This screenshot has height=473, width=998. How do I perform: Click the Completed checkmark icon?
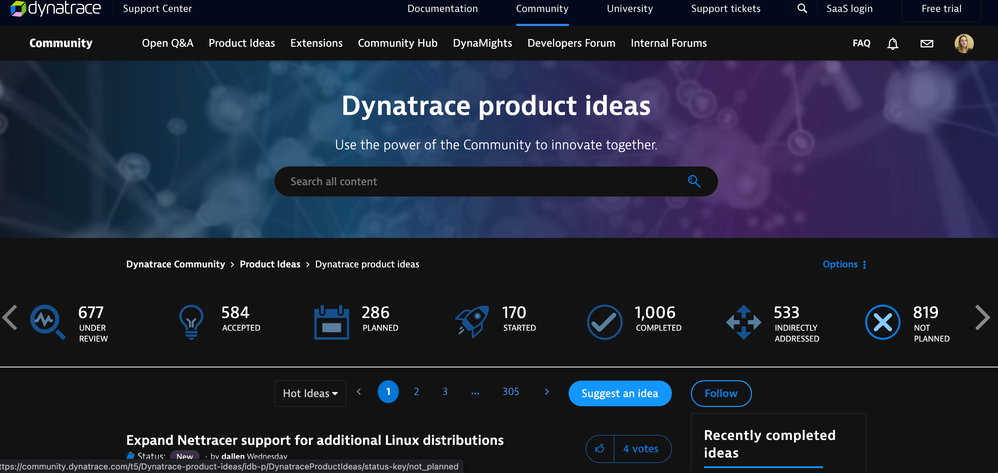[x=604, y=322]
